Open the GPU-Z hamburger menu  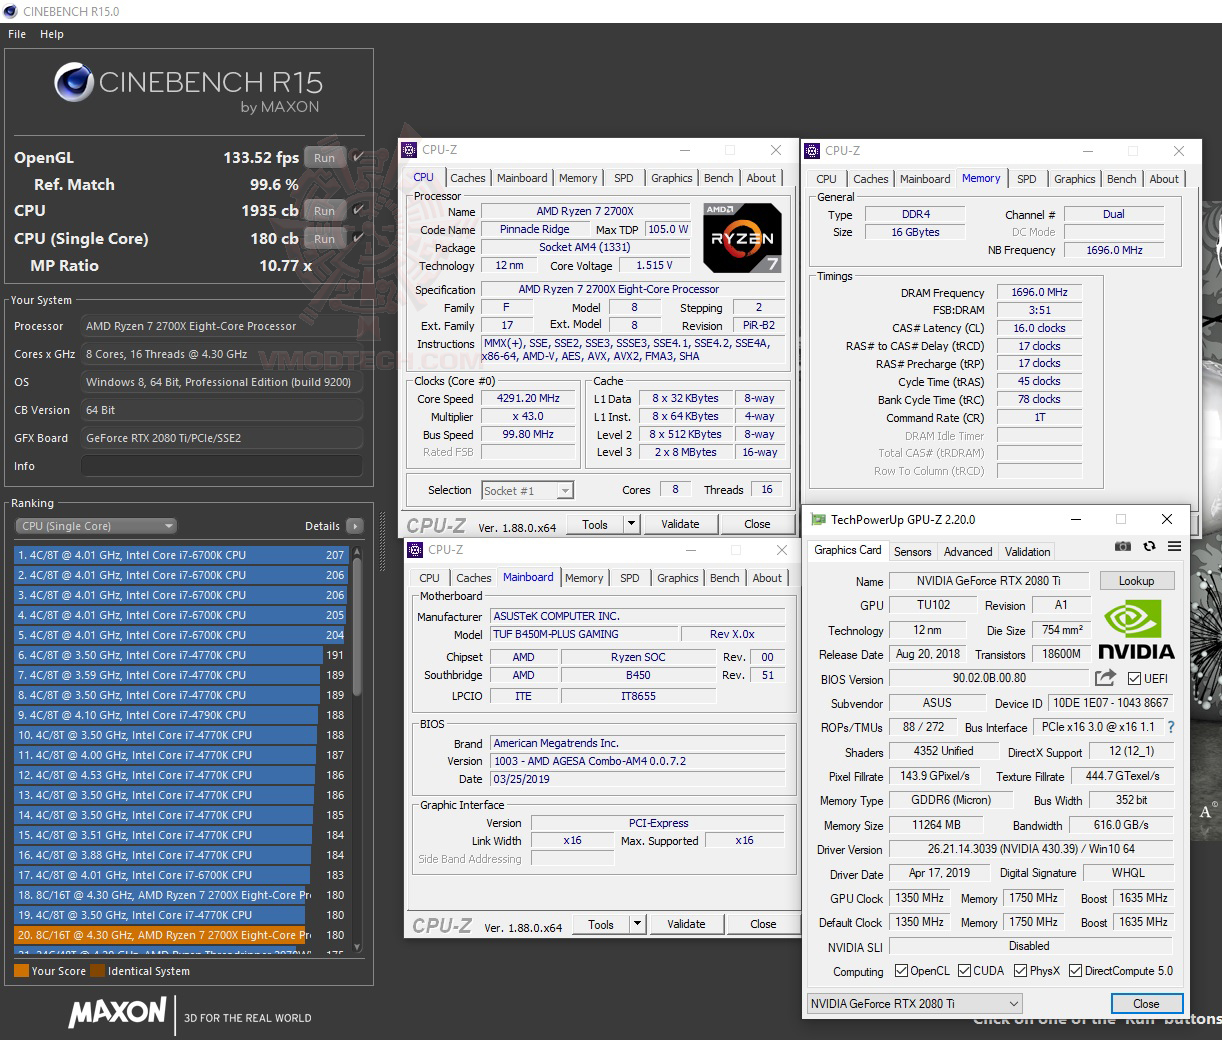pyautogui.click(x=1174, y=546)
